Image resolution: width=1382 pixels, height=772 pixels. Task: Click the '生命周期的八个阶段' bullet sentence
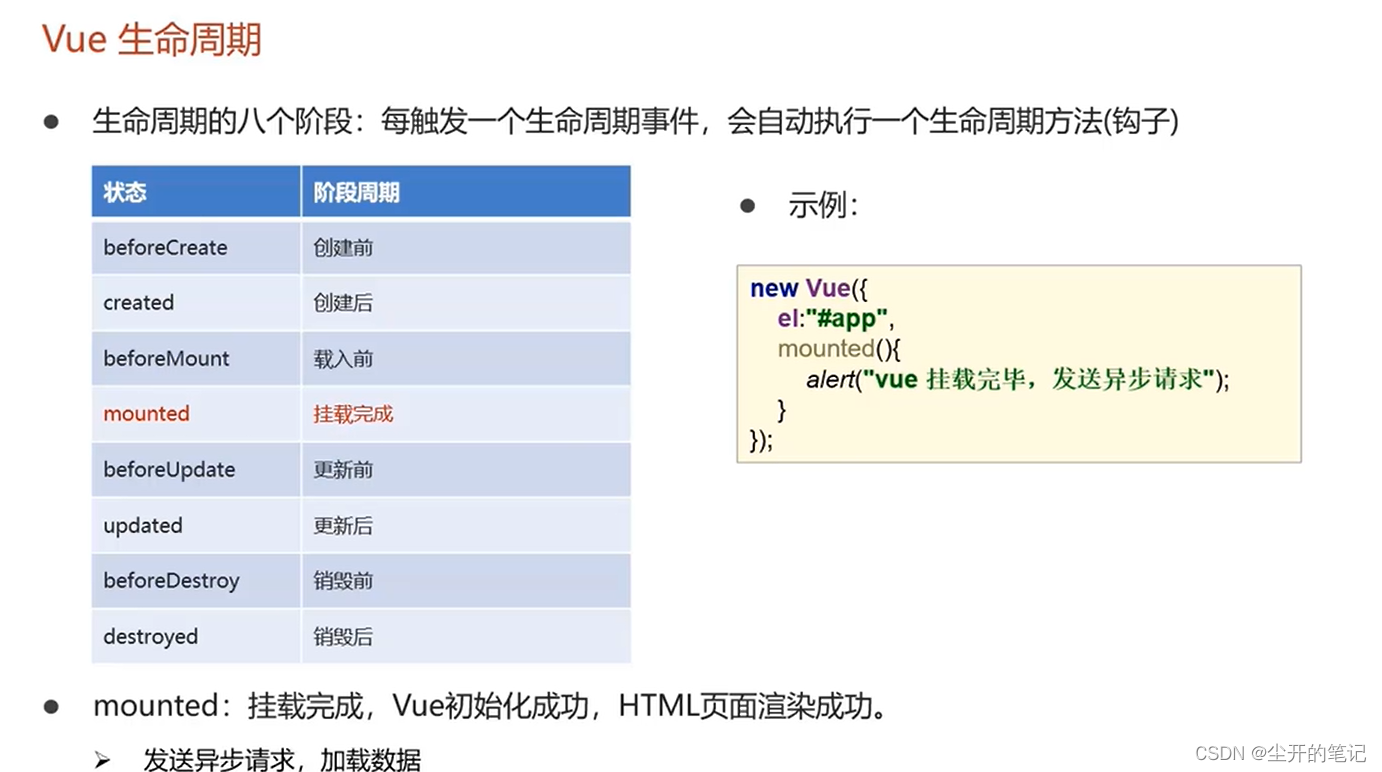(x=636, y=122)
